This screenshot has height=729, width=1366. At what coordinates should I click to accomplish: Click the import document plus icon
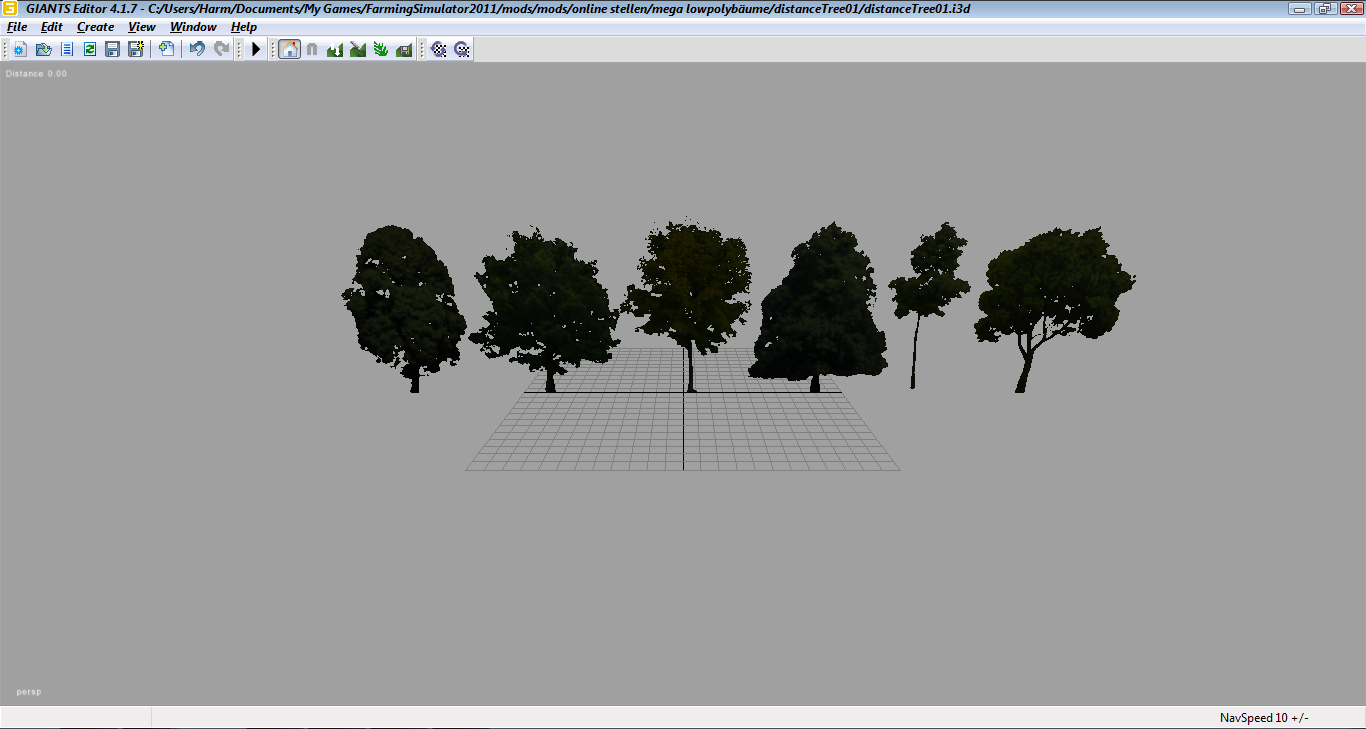click(166, 49)
